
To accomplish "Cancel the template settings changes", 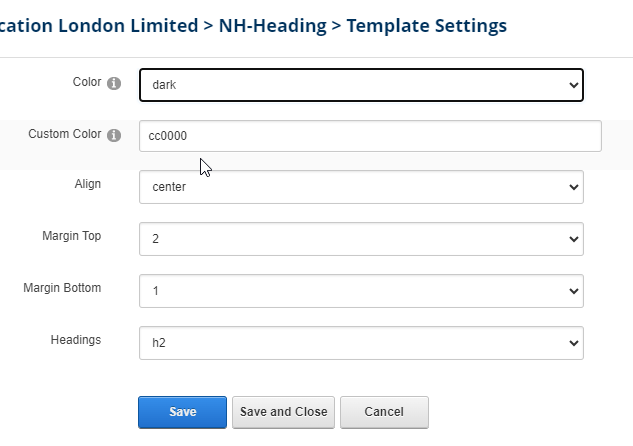I will (384, 412).
